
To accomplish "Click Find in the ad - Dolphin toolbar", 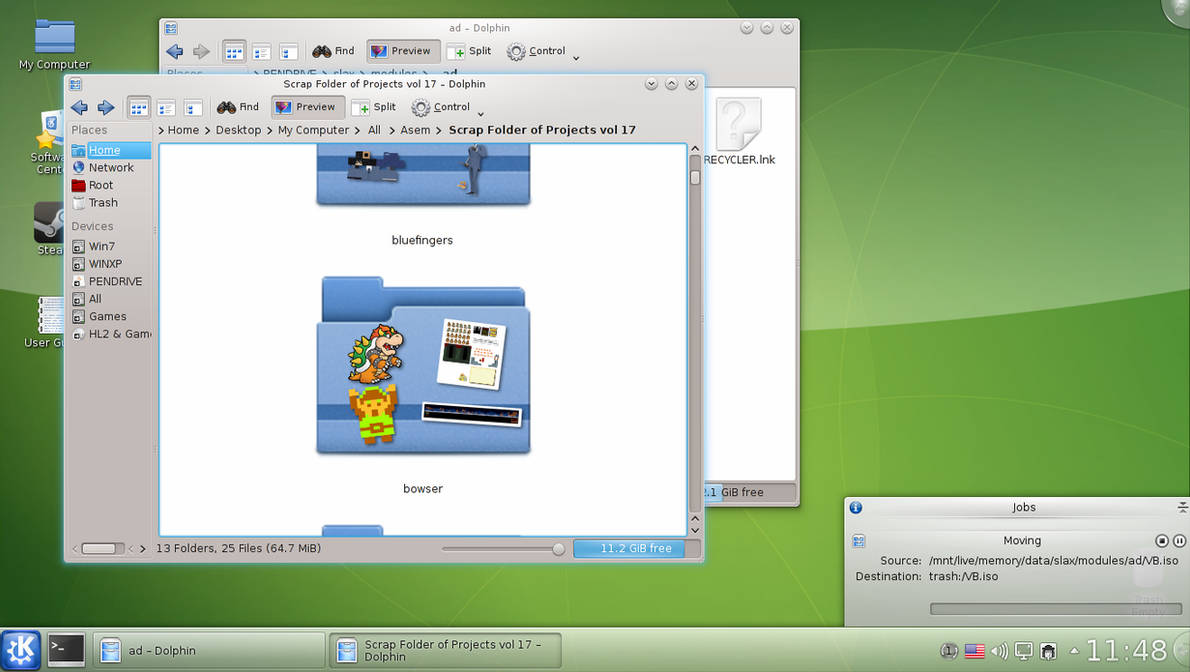I will (333, 51).
